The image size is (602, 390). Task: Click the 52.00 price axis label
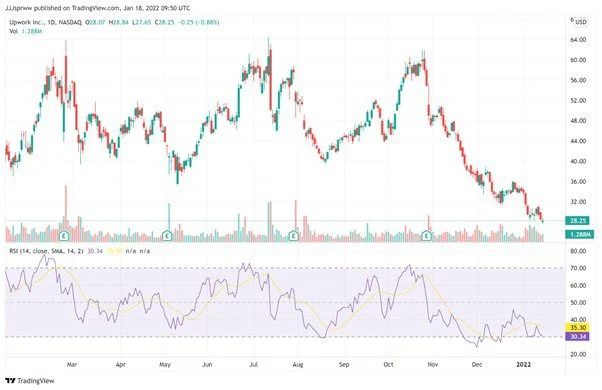coord(579,101)
